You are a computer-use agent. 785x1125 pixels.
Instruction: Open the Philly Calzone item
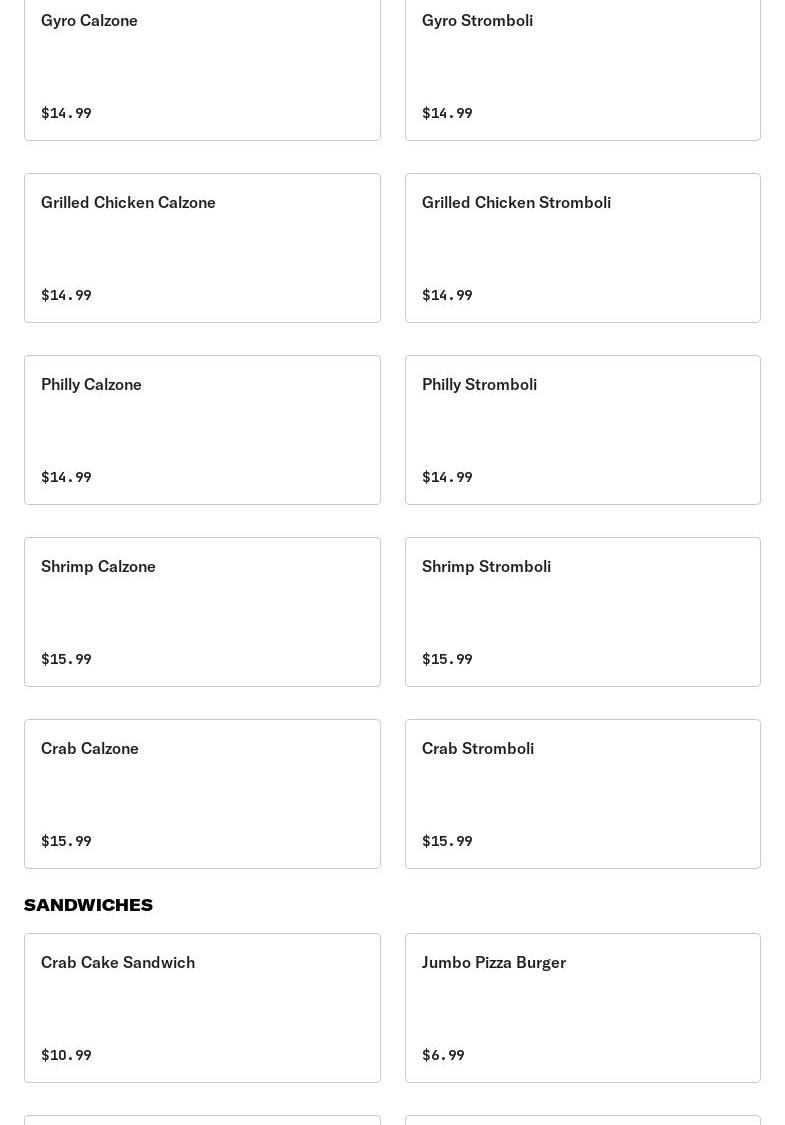(202, 429)
